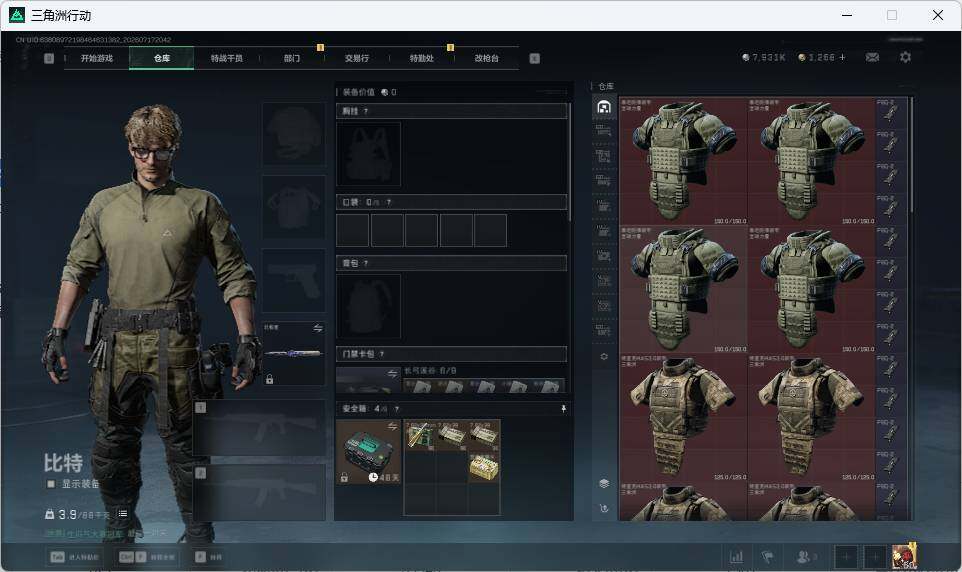The height and width of the screenshot is (572, 962).
Task: Click the next-tab key icon right of 改枪台
Action: tap(534, 58)
